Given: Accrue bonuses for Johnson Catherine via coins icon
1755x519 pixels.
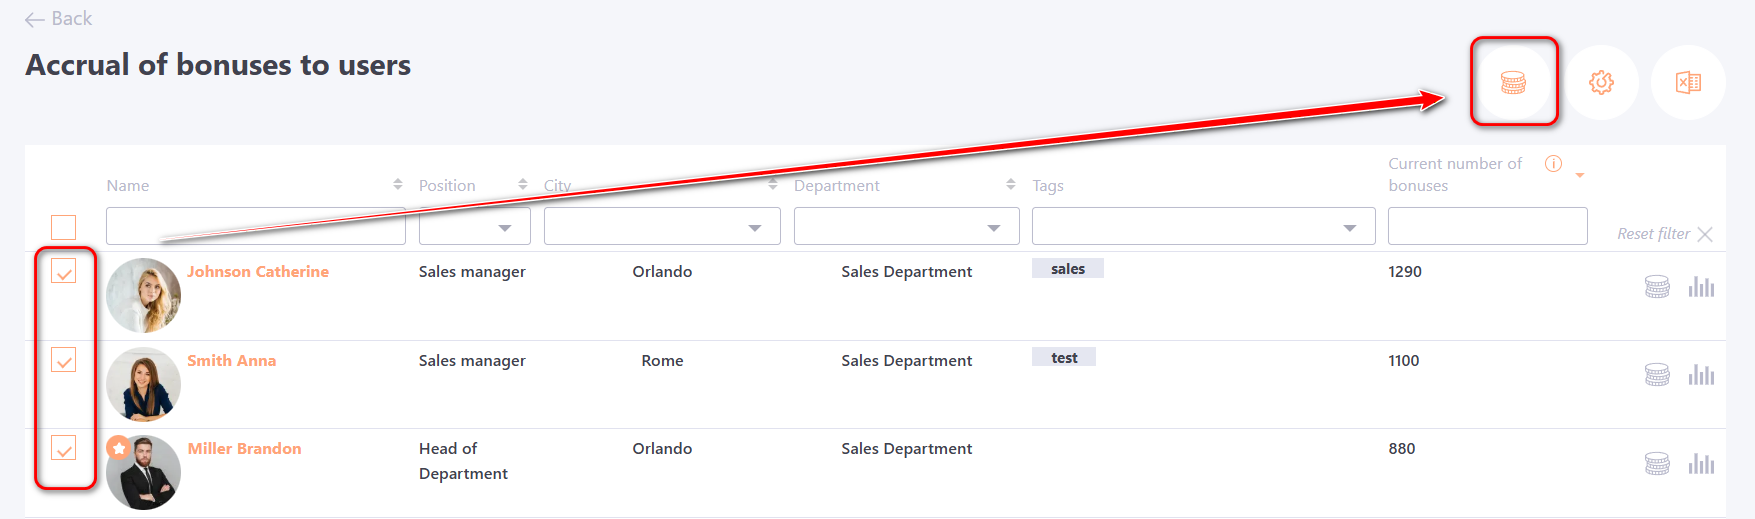Looking at the screenshot, I should tap(1657, 287).
